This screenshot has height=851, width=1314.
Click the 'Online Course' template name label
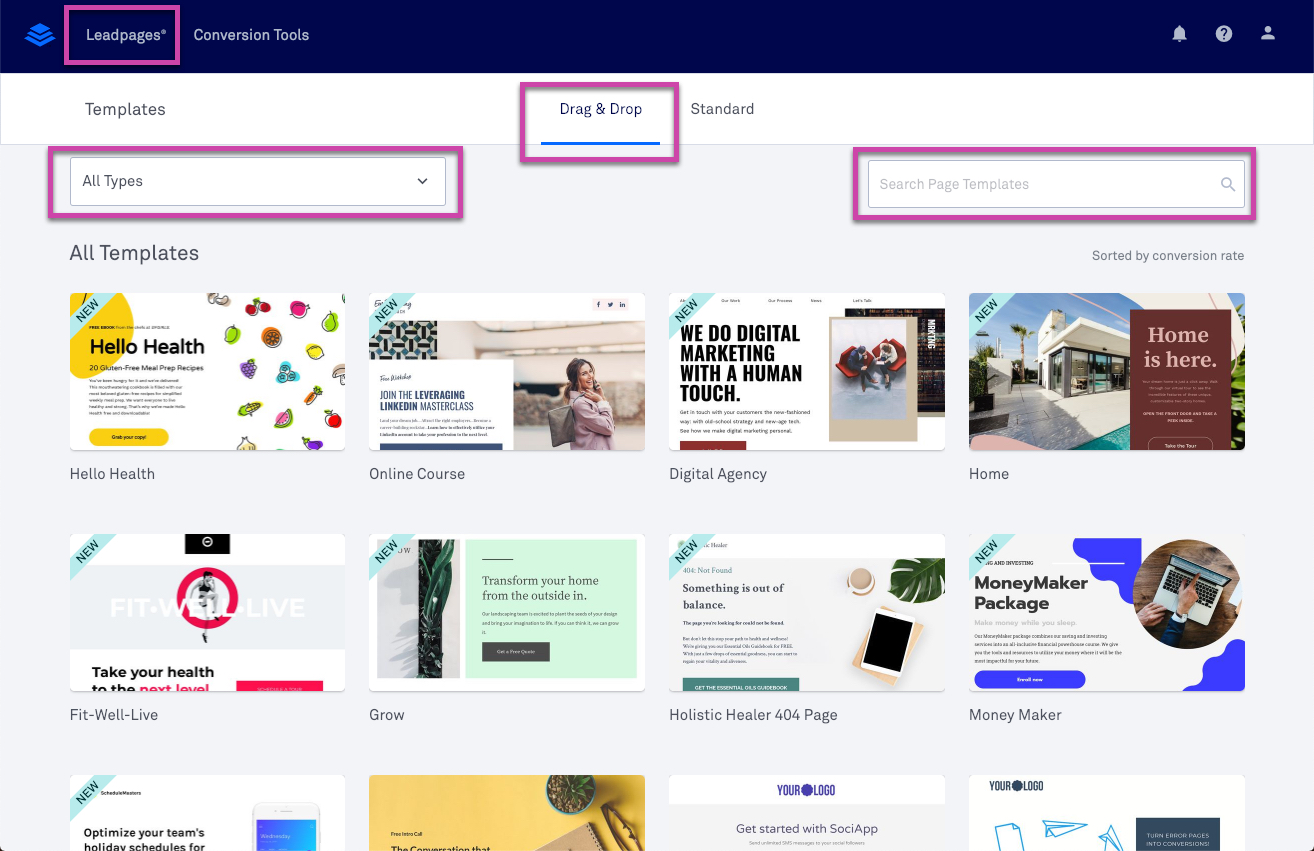417,474
